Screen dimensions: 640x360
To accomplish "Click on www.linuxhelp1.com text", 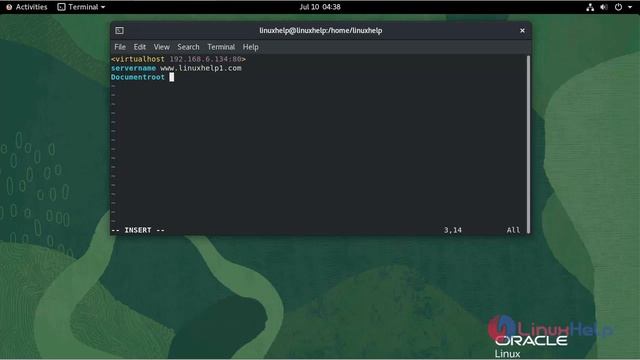I will (201, 68).
